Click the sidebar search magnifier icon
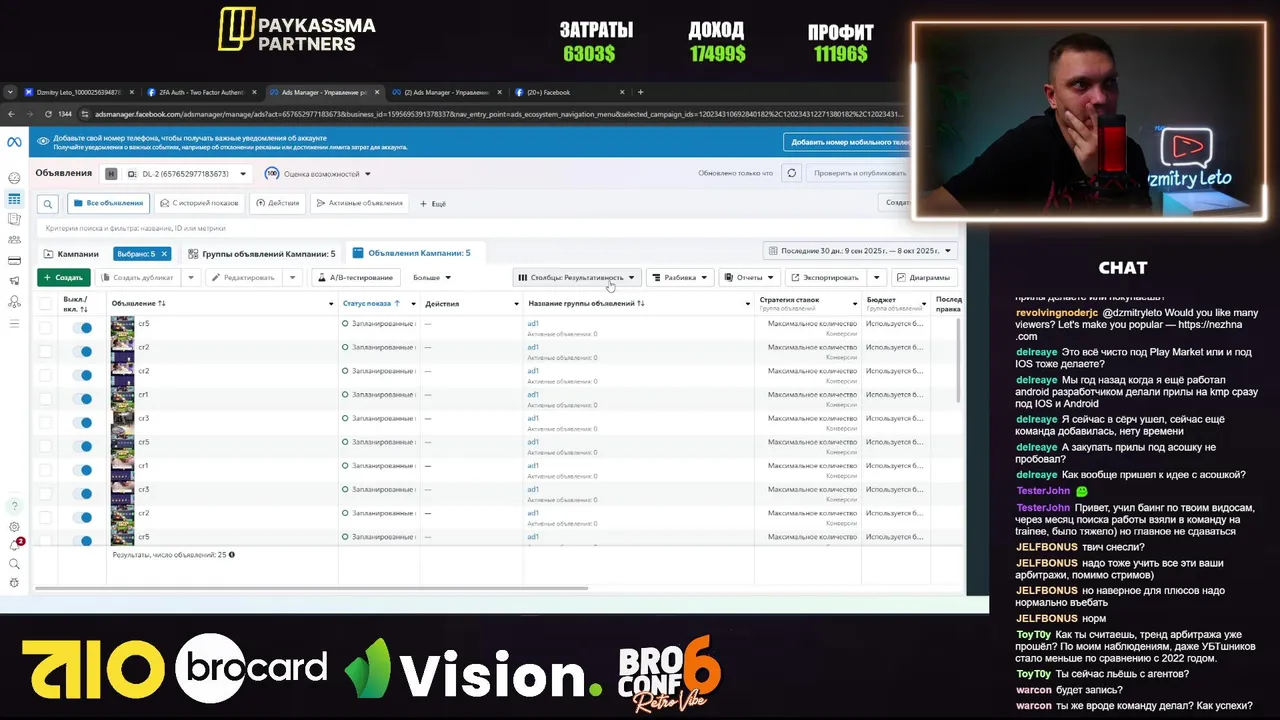The image size is (1280, 720). pyautogui.click(x=14, y=564)
